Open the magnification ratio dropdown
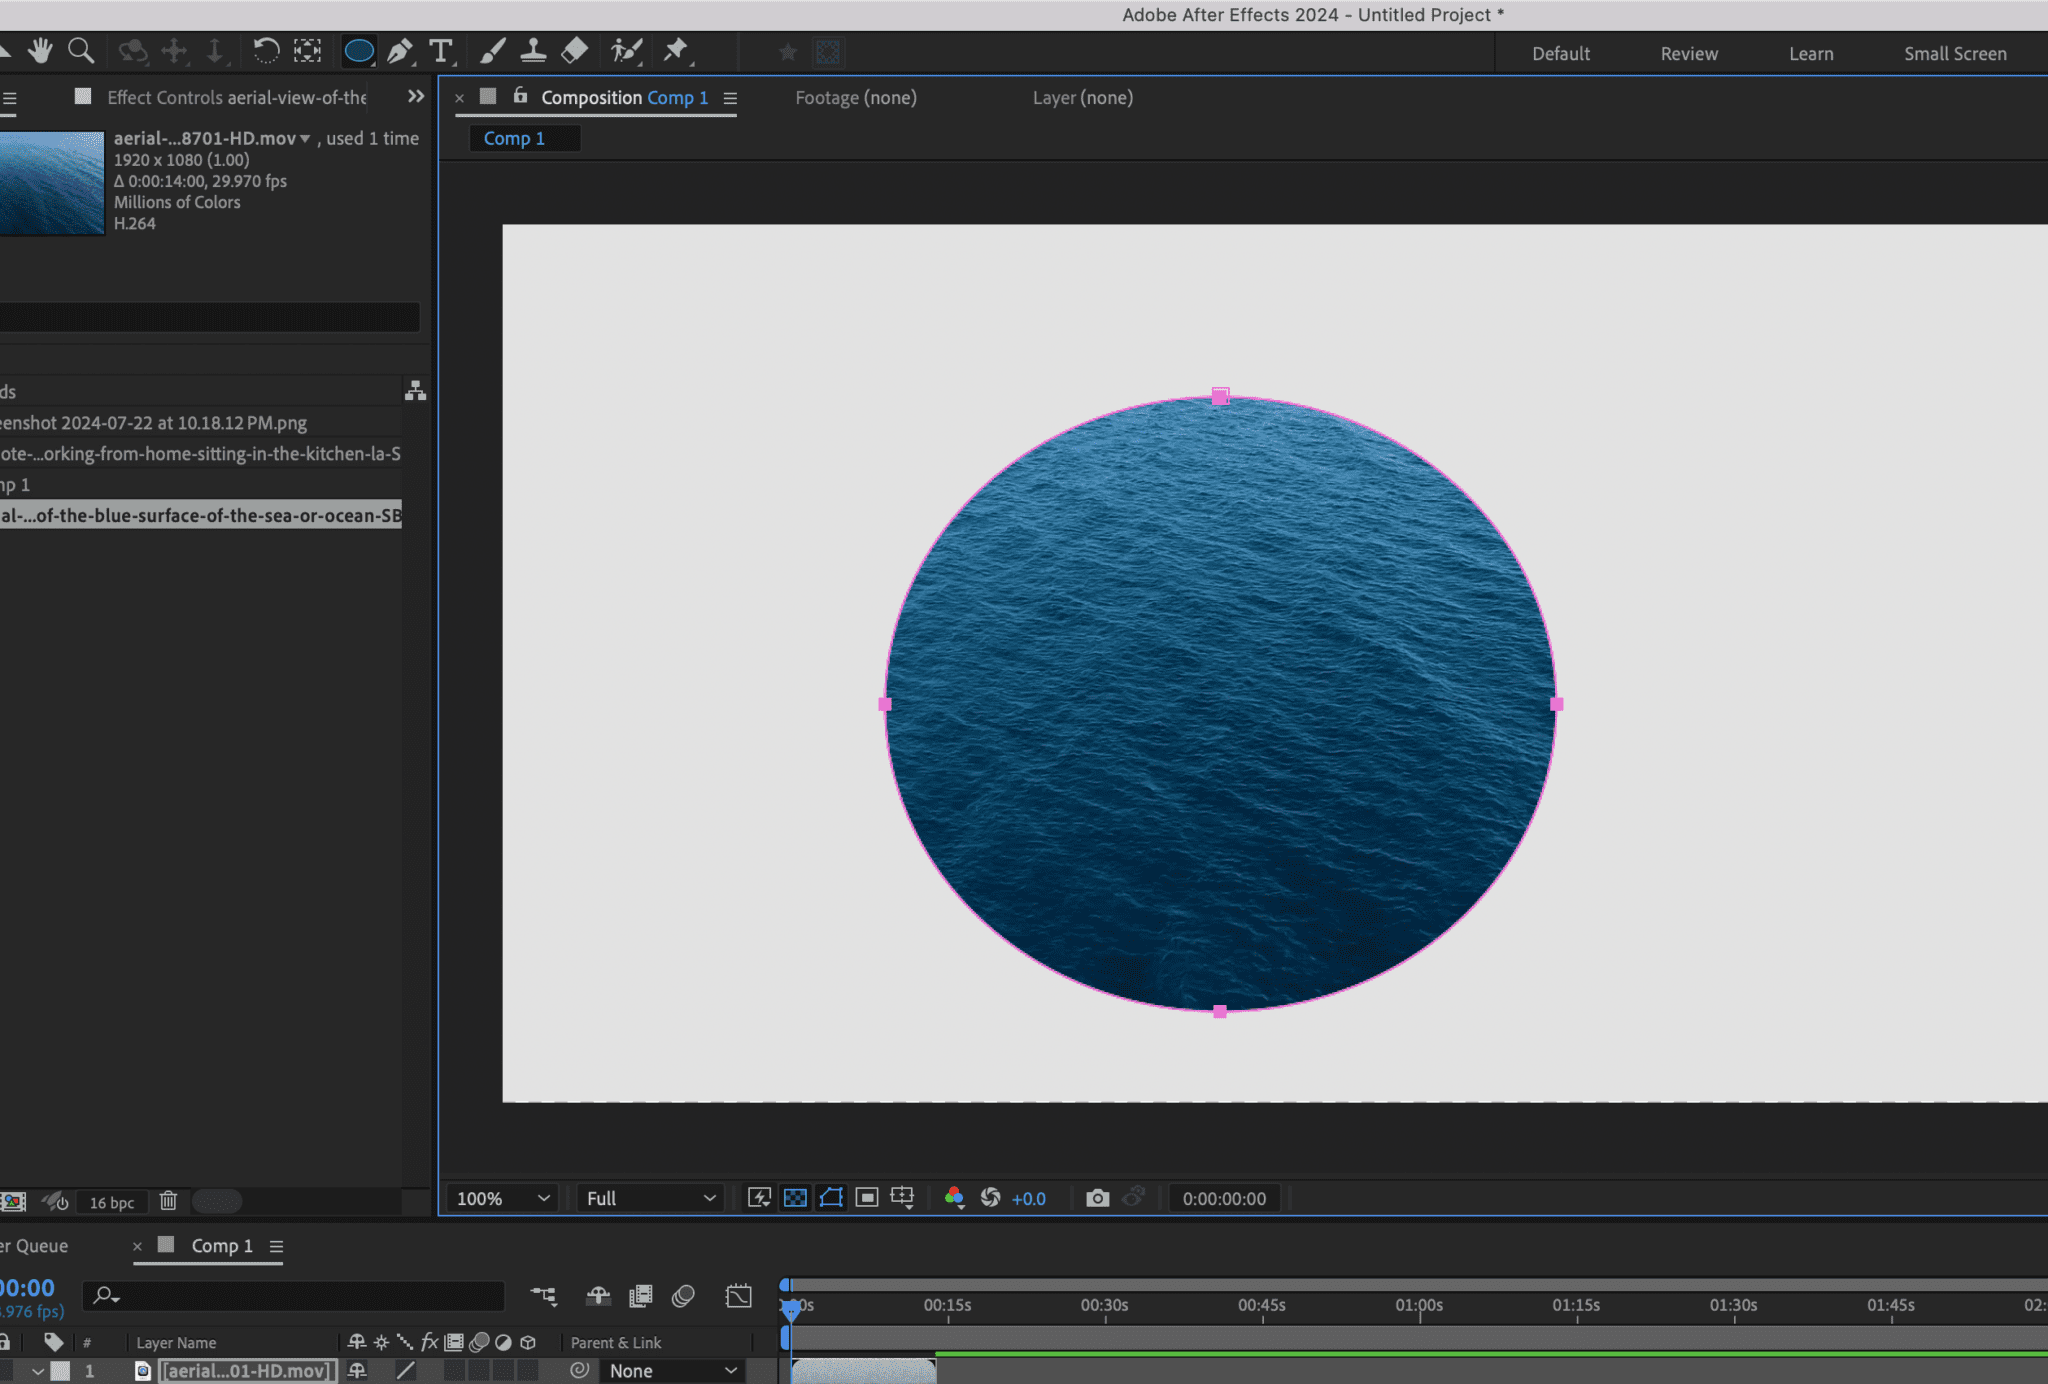The height and width of the screenshot is (1384, 2048). click(x=502, y=1198)
